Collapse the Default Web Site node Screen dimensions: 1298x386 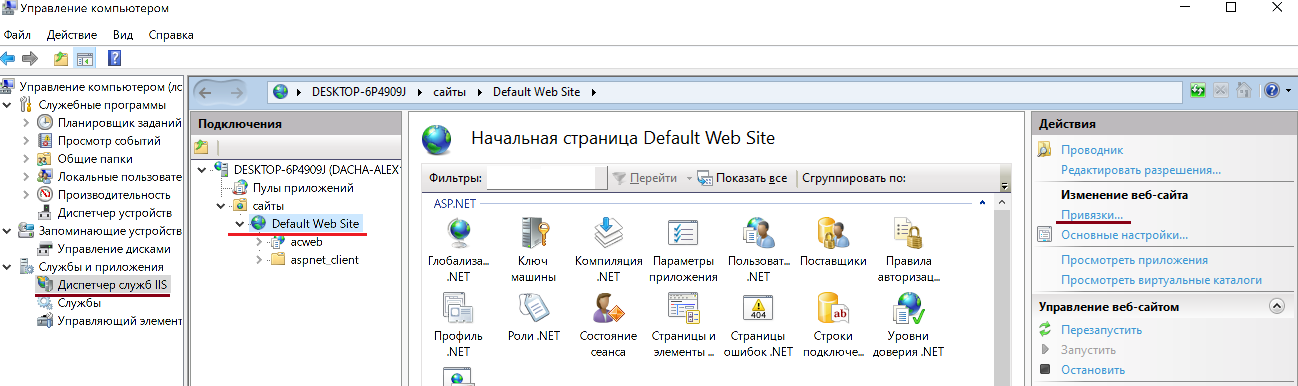(239, 223)
